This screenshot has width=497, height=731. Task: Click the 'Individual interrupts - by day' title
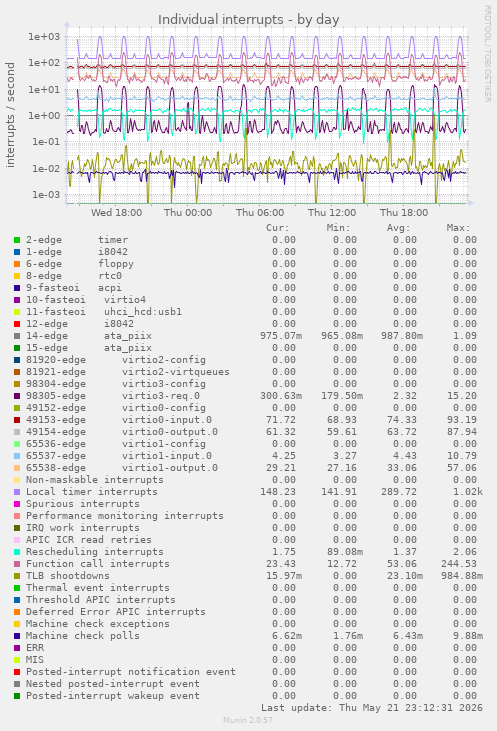[248, 20]
